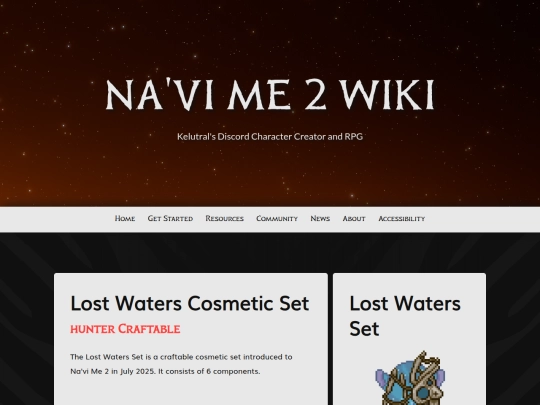Click the Lost Waters Cosmetic Set heading
This screenshot has height=405, width=540.
(x=190, y=303)
